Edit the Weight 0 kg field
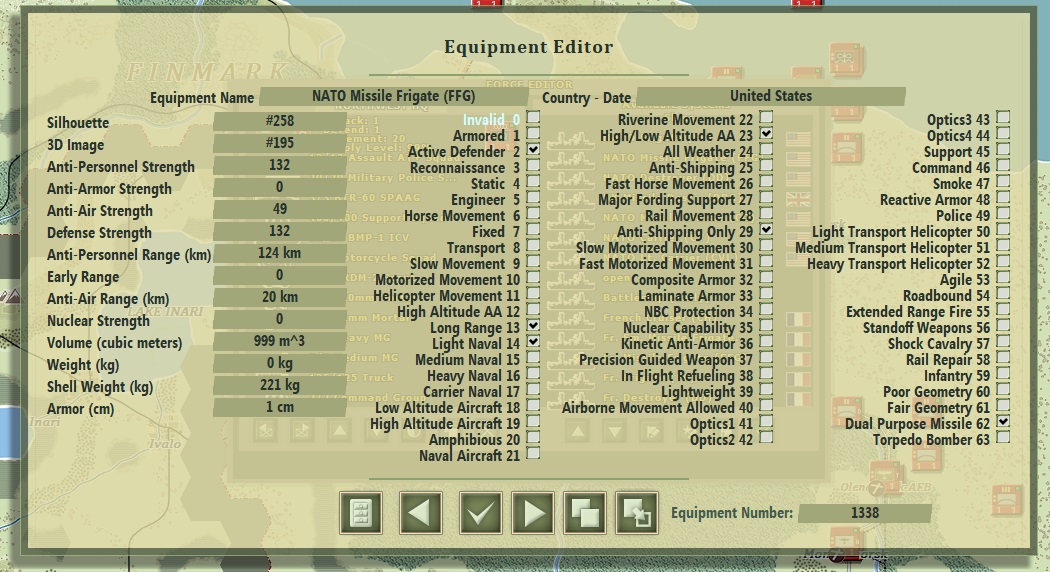This screenshot has height=572, width=1050. pos(279,363)
